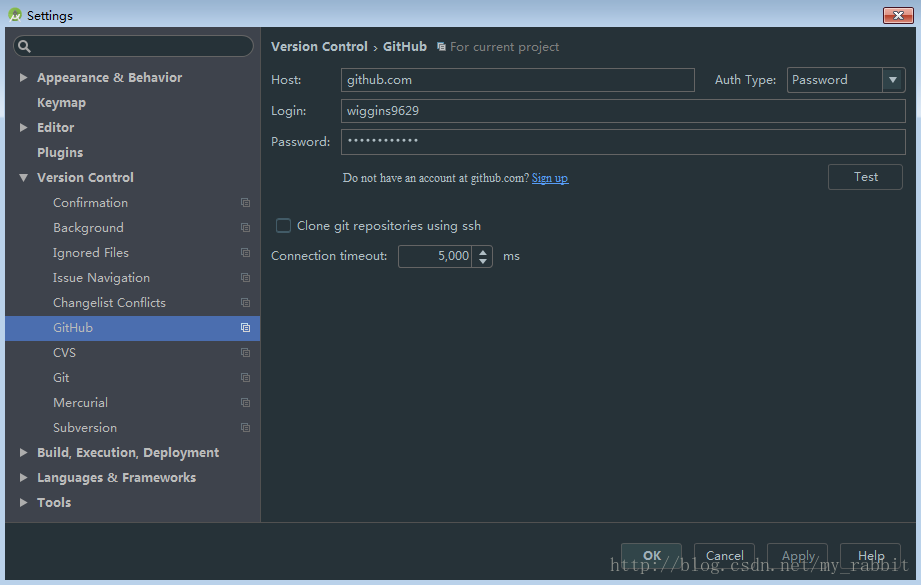The width and height of the screenshot is (921, 585).
Task: Click the Password input field
Action: coord(623,142)
